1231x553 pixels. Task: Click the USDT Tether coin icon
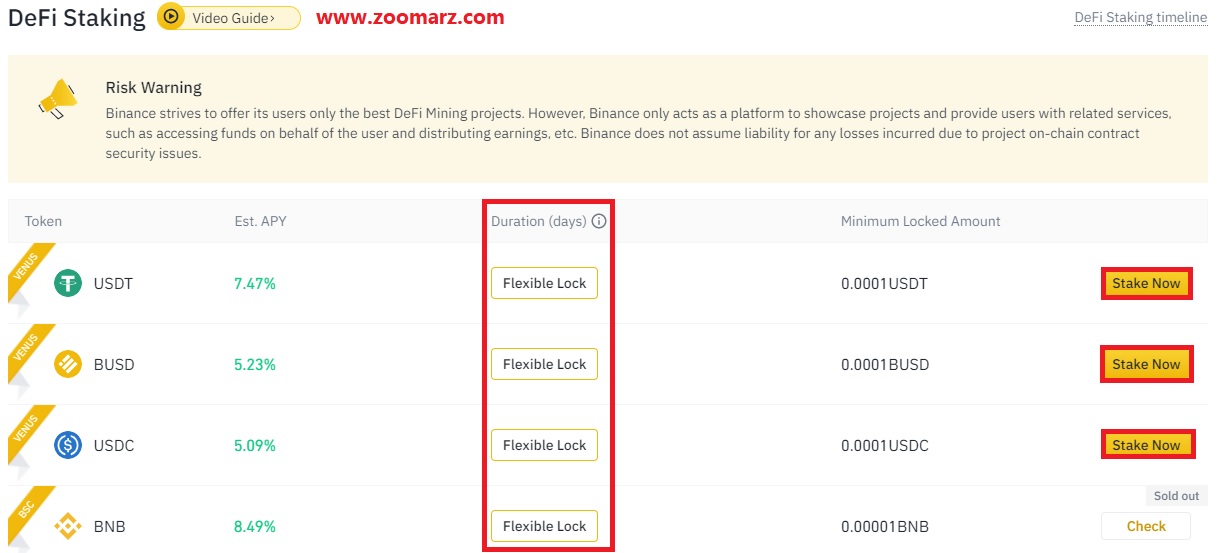(68, 283)
